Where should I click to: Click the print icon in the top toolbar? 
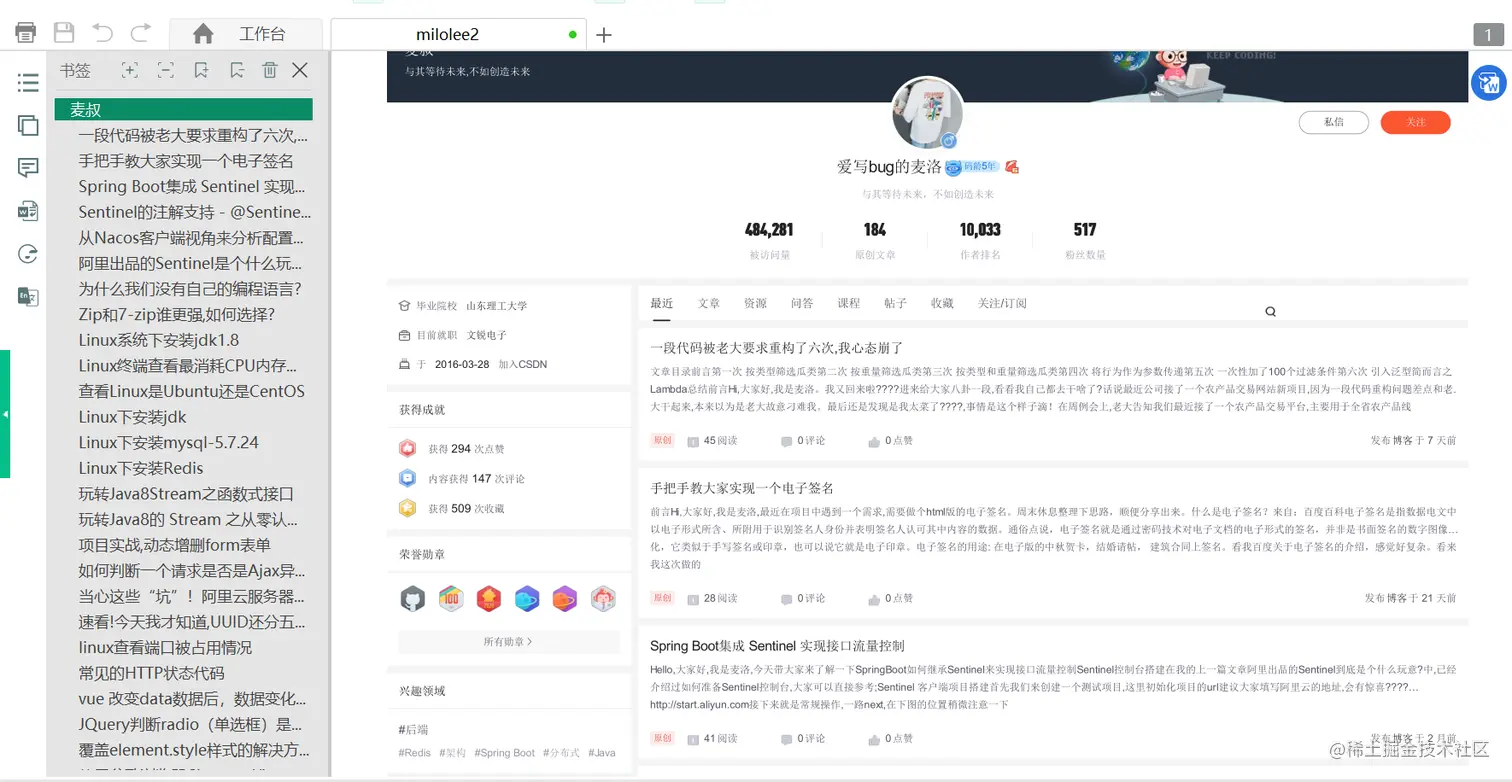25,33
